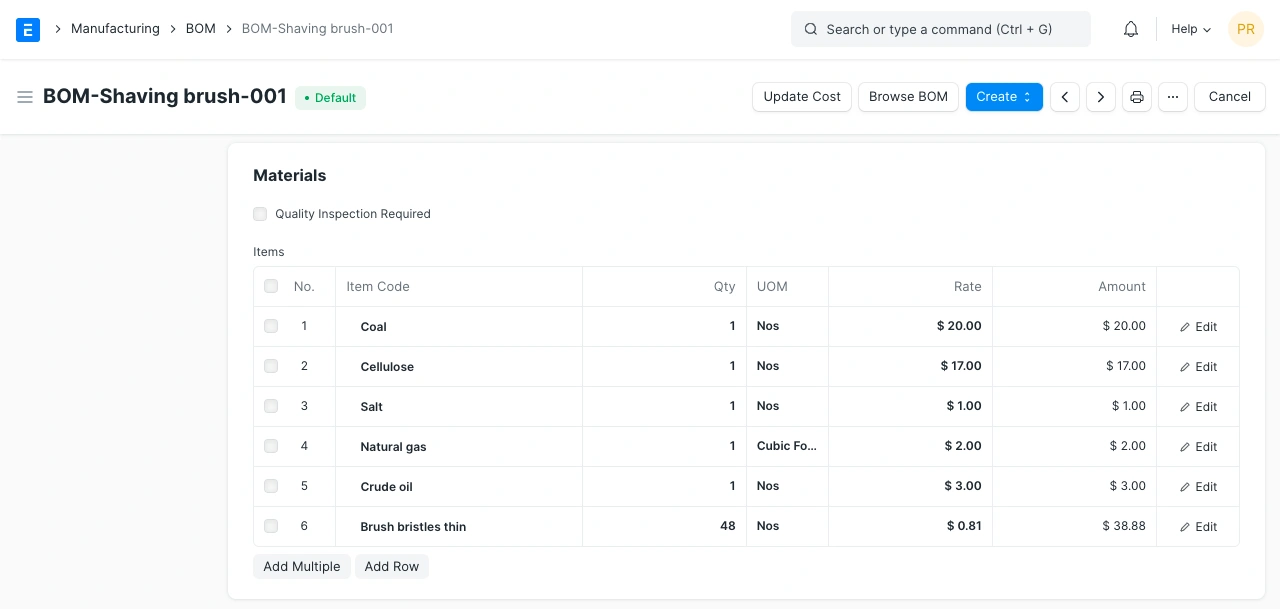Open the PR user avatar
Screen dimensions: 1280x609
click(x=1245, y=29)
